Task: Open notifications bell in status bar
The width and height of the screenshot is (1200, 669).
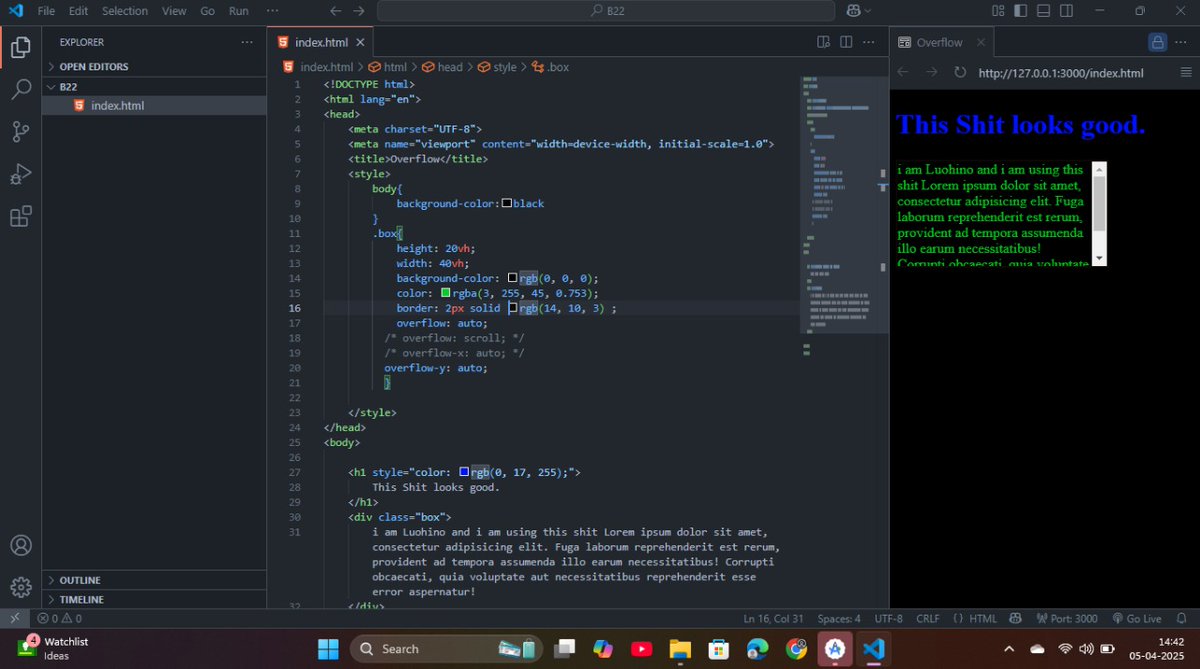Action: 1181,618
